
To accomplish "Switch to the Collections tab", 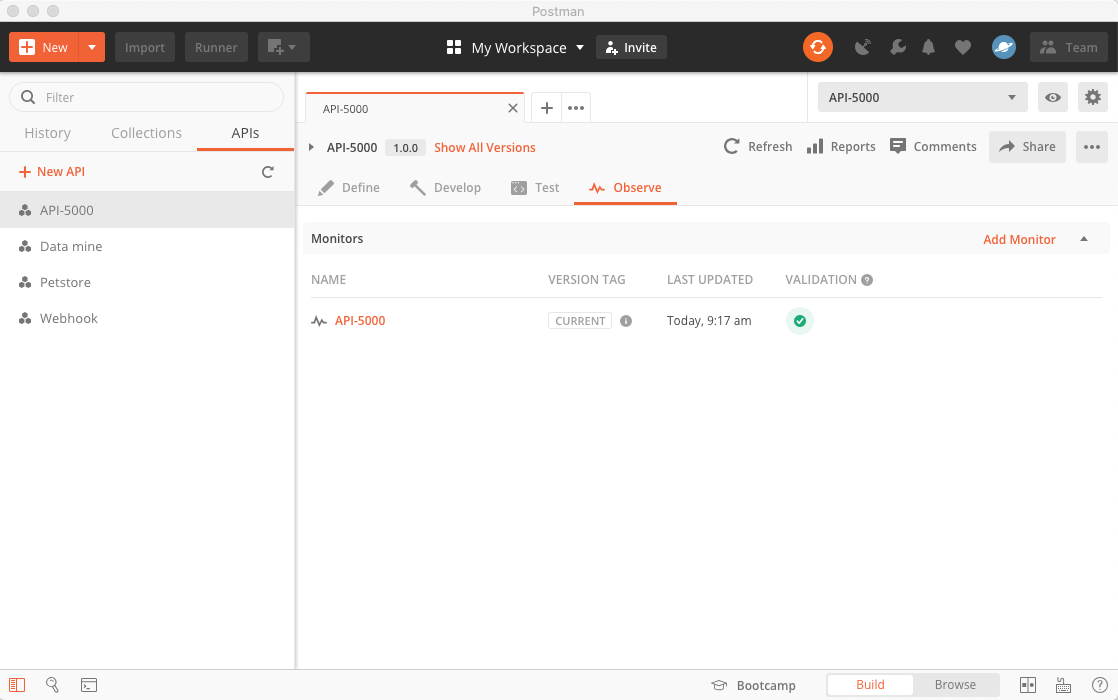I will pos(146,133).
